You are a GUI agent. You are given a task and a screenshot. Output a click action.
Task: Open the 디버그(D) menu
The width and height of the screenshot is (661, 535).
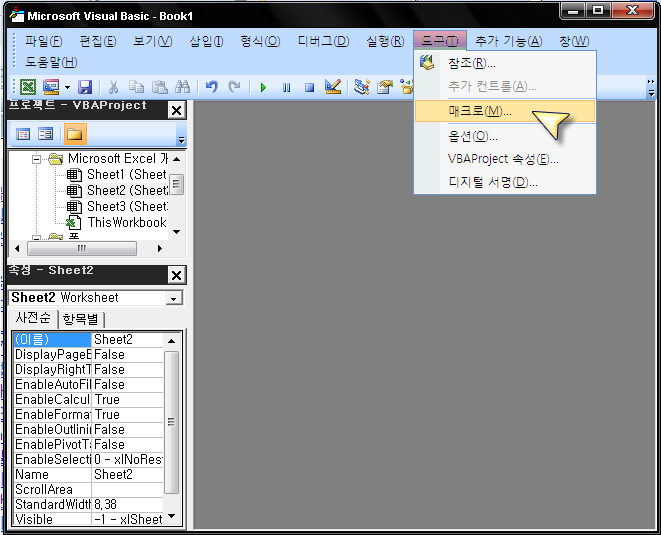coord(323,41)
